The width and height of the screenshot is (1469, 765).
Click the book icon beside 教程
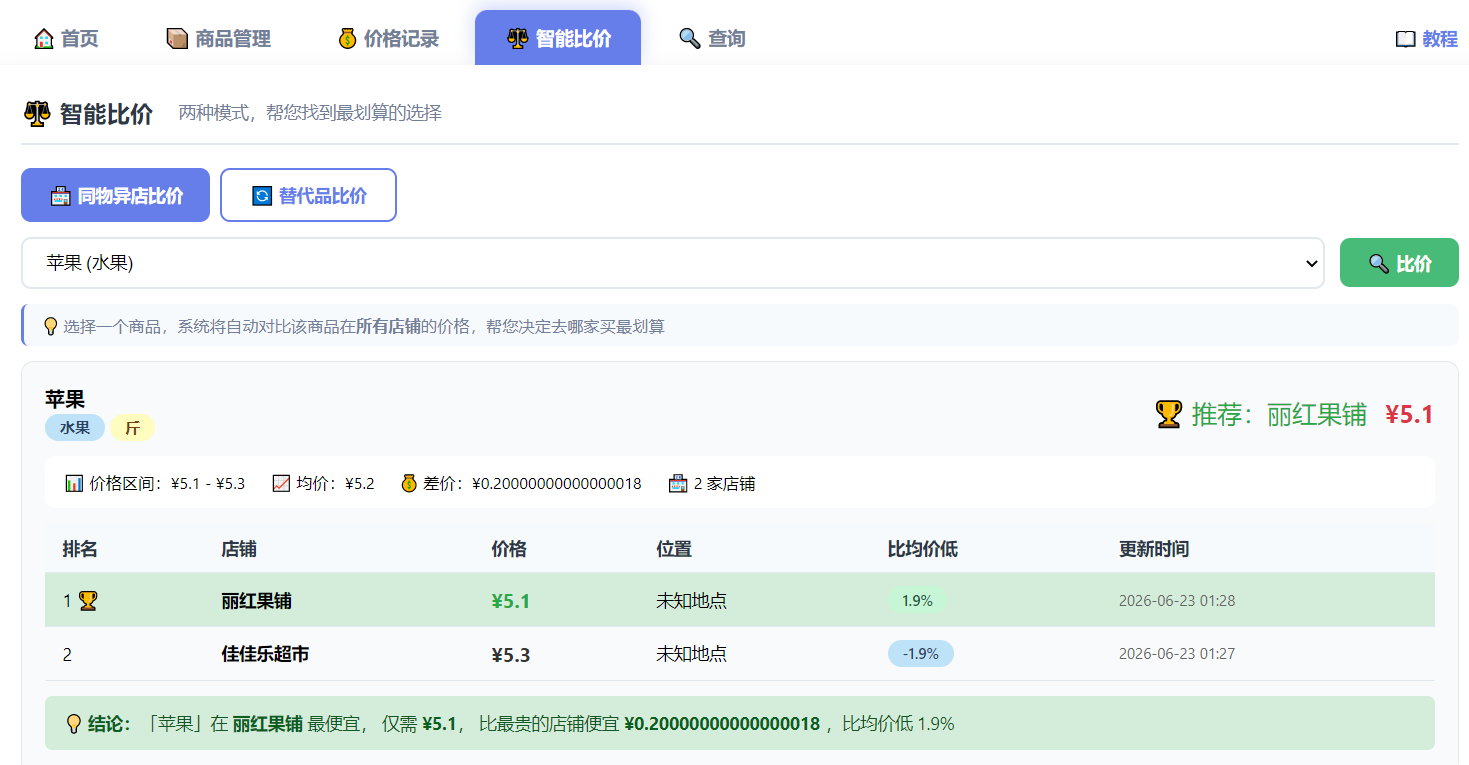click(1406, 39)
